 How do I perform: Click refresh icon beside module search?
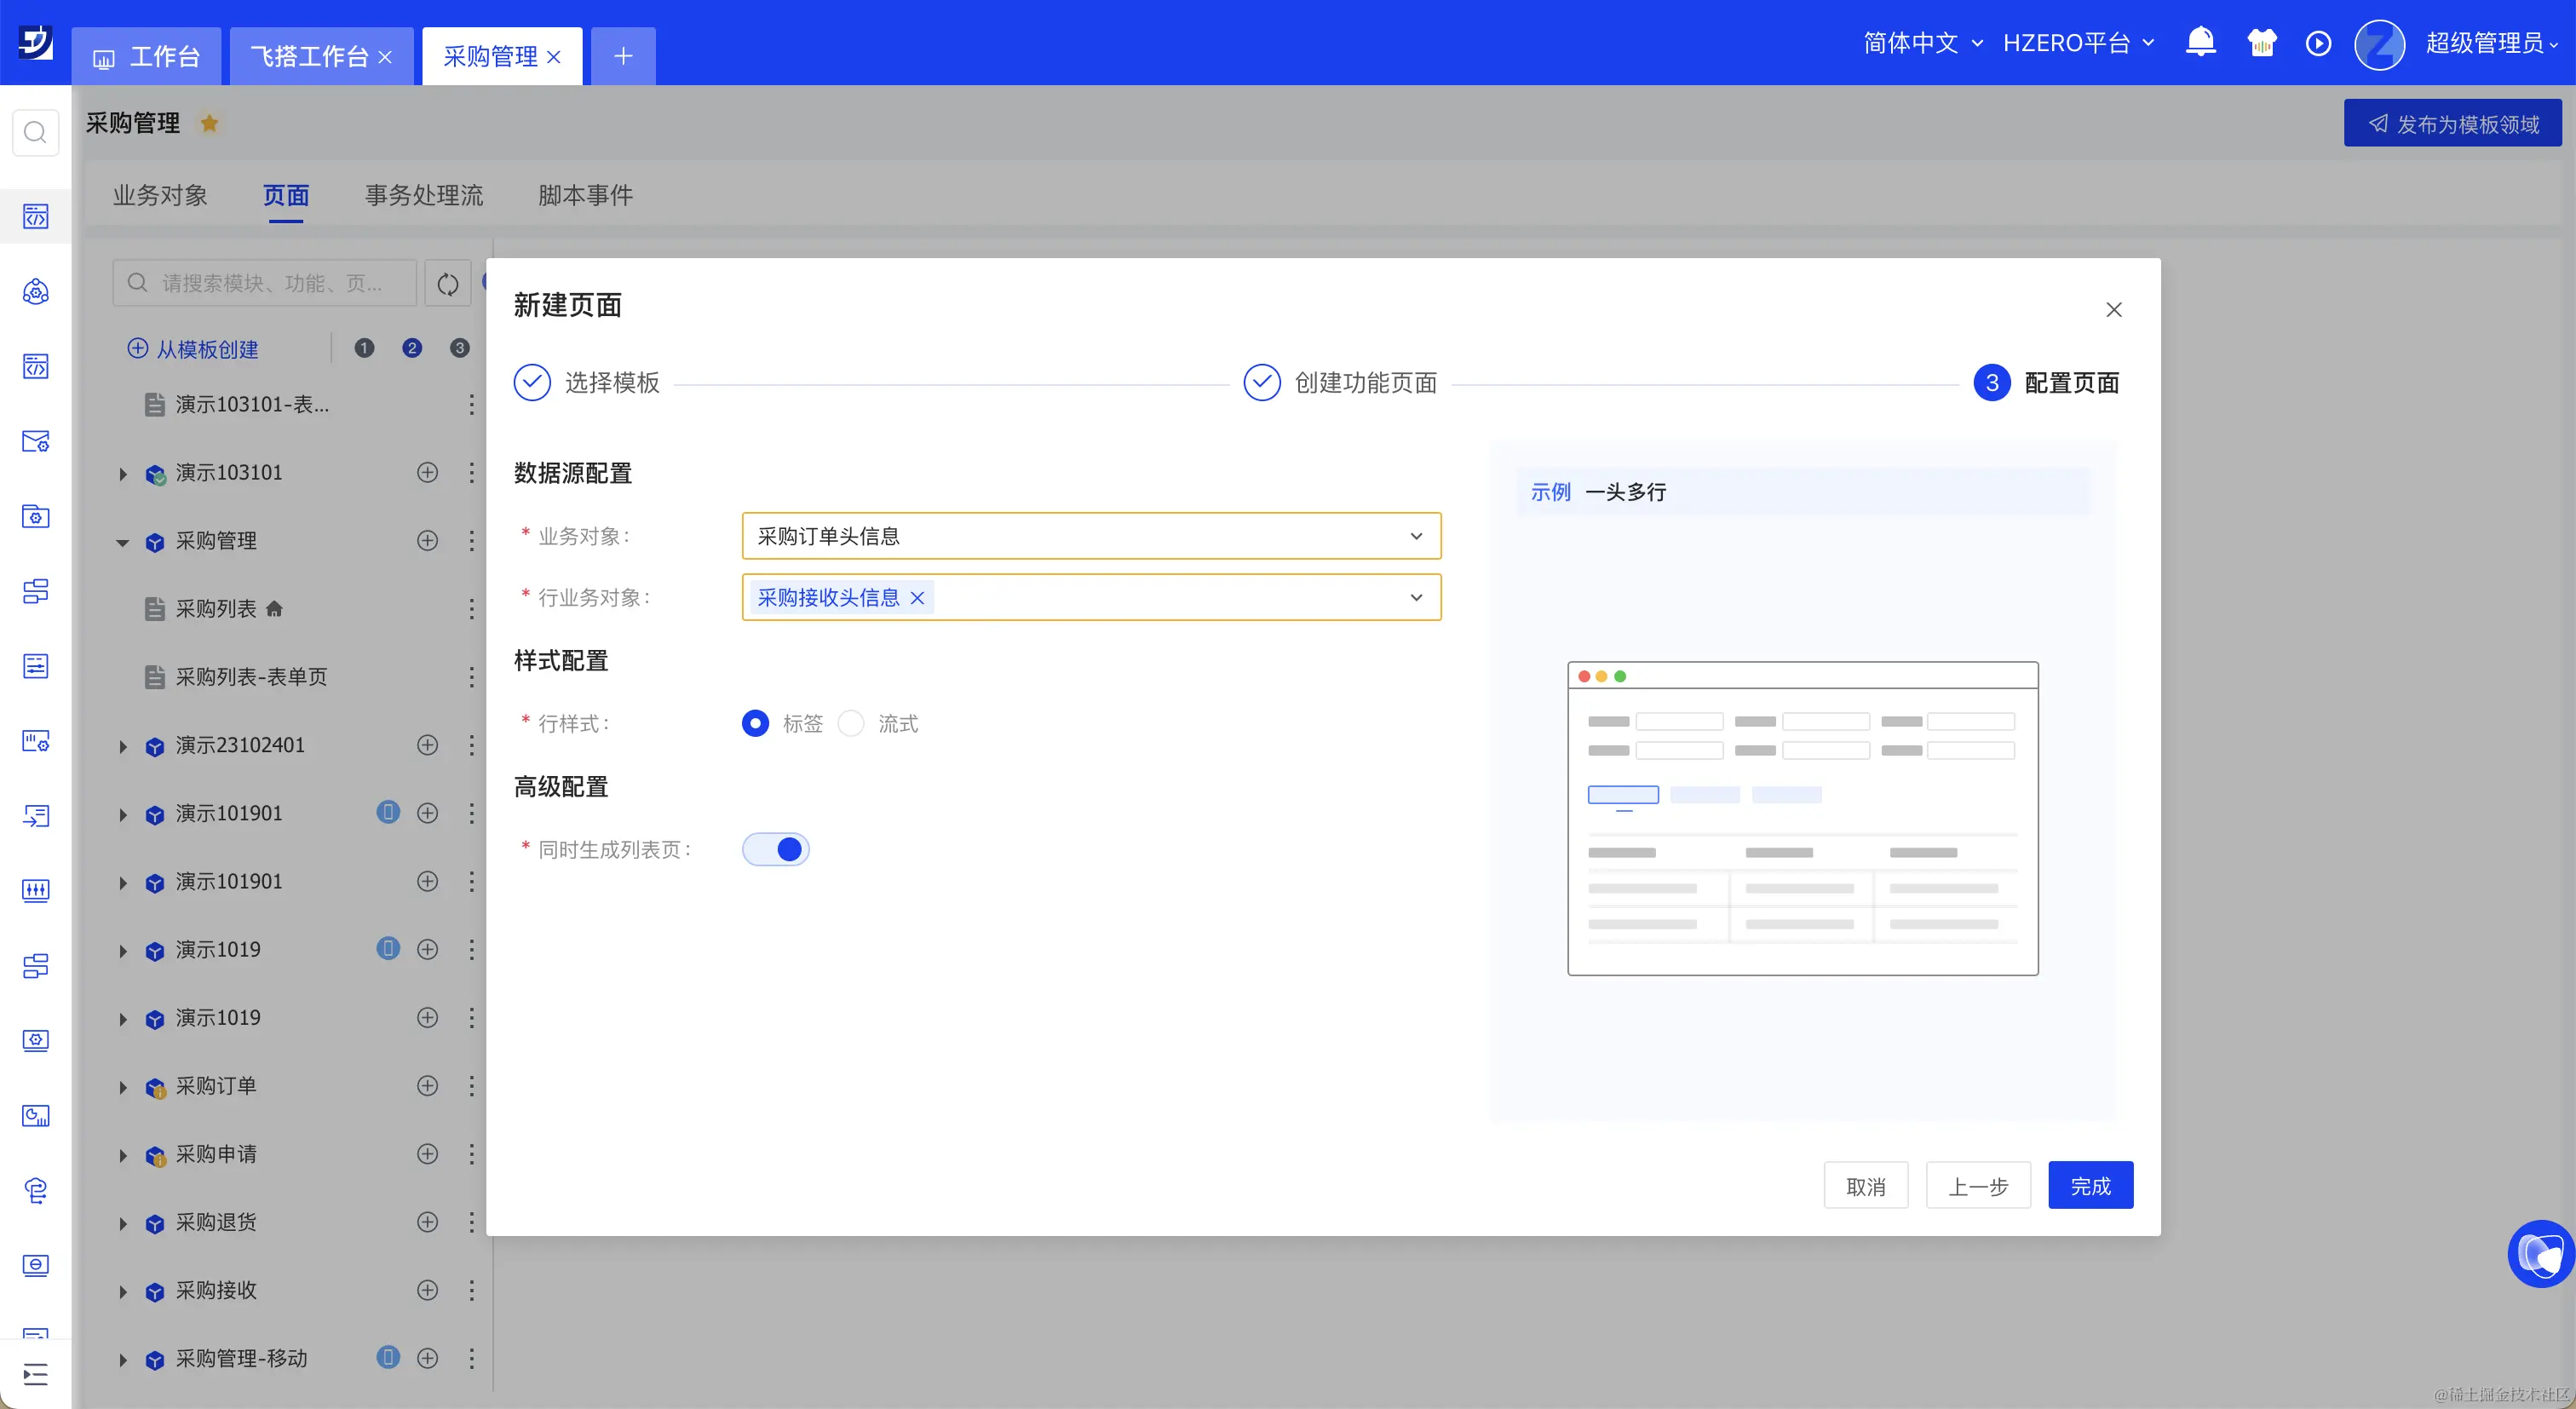pos(448,284)
